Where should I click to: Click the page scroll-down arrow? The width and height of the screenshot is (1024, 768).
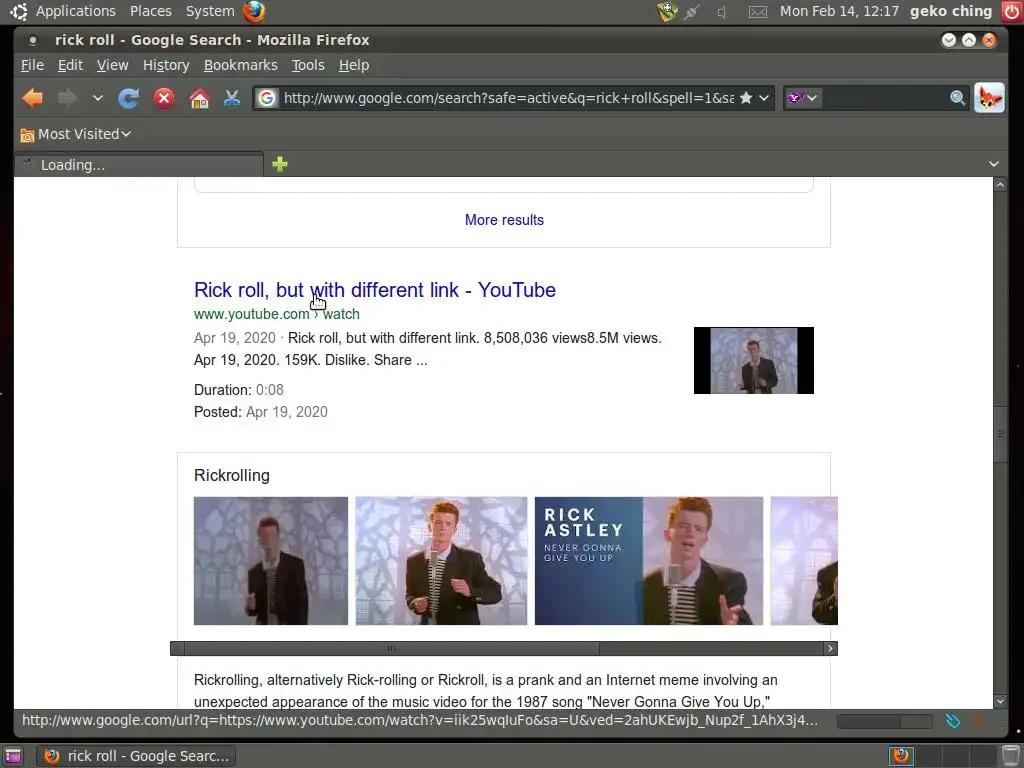click(x=1000, y=701)
